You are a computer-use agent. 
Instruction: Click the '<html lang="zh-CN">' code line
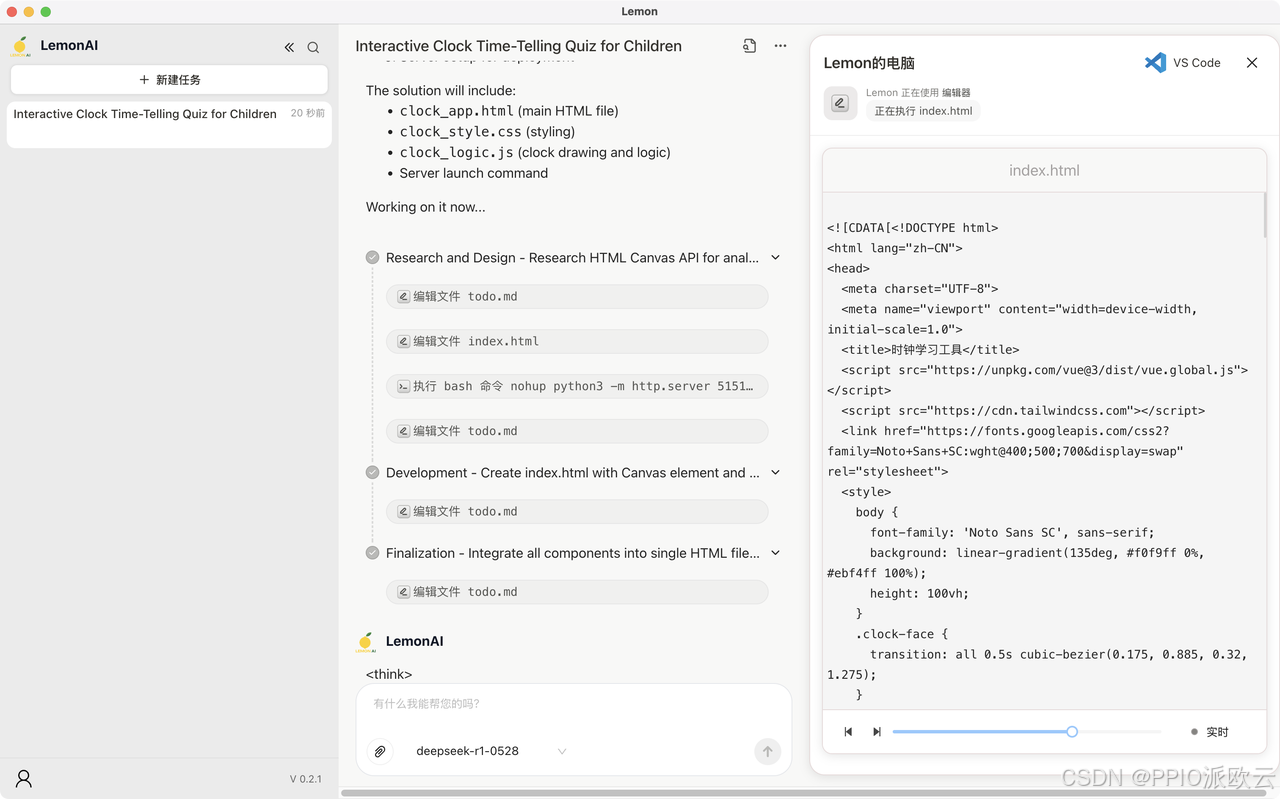pyautogui.click(x=895, y=248)
